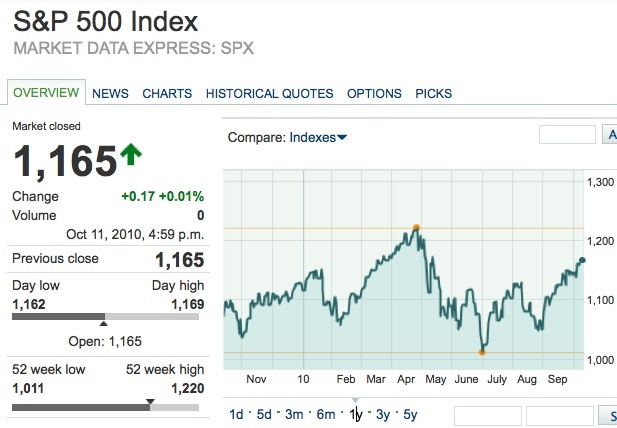This screenshot has height=428, width=617.
Task: Choose the 6m chart range
Action: (x=326, y=415)
